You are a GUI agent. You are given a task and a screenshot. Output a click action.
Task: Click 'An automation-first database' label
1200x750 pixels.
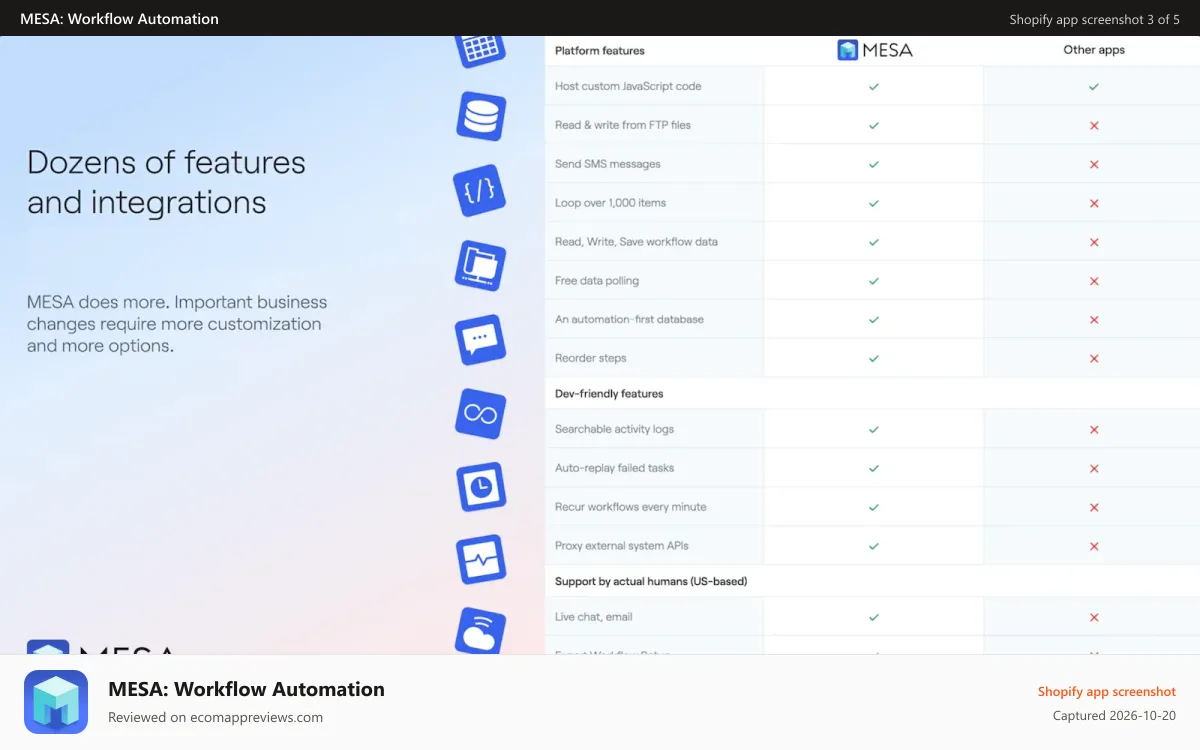(x=629, y=320)
